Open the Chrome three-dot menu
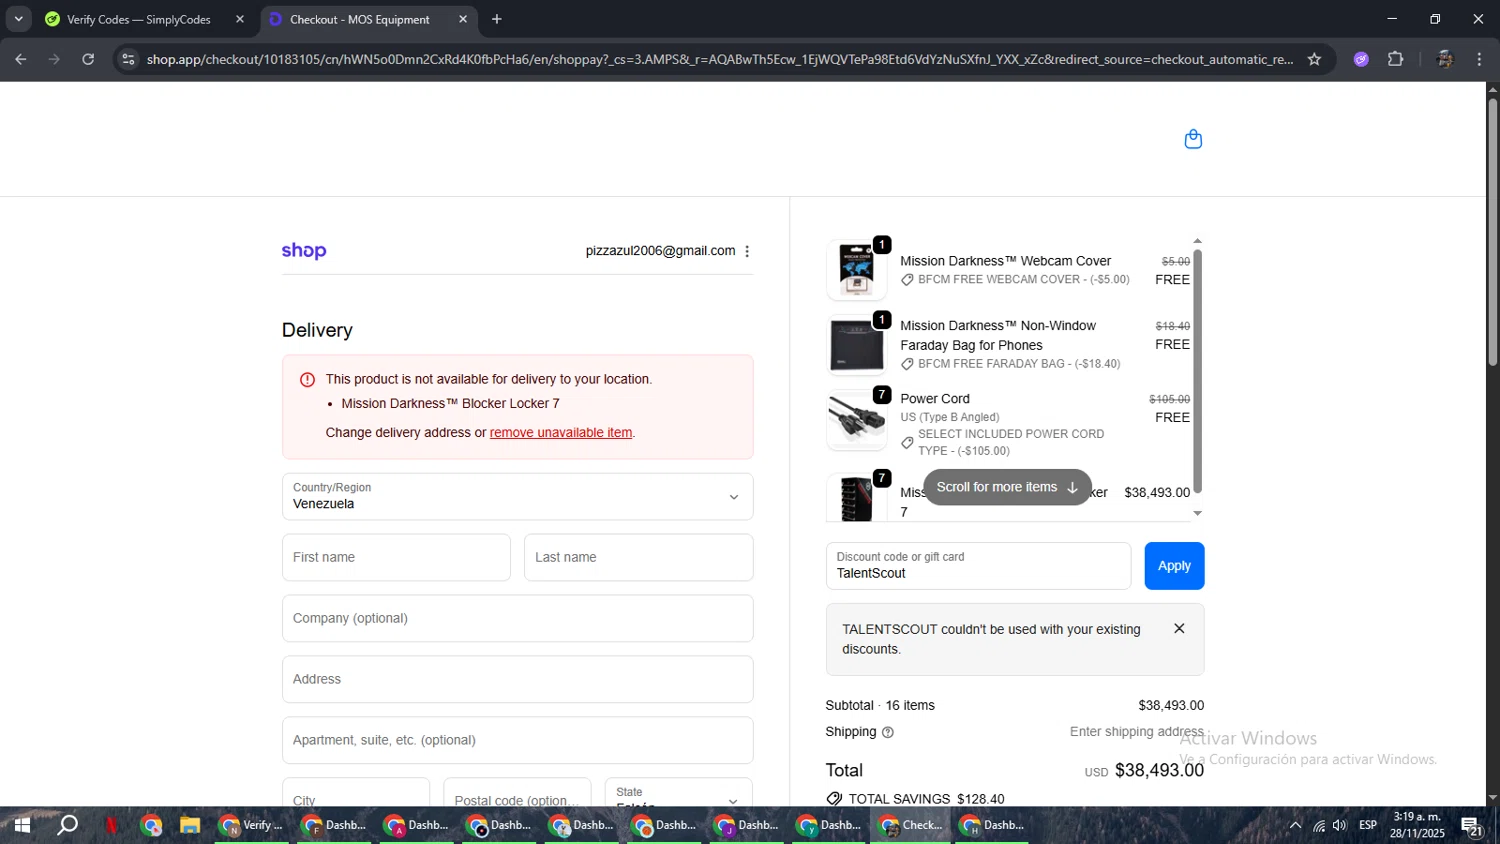The height and width of the screenshot is (844, 1500). 1479,59
